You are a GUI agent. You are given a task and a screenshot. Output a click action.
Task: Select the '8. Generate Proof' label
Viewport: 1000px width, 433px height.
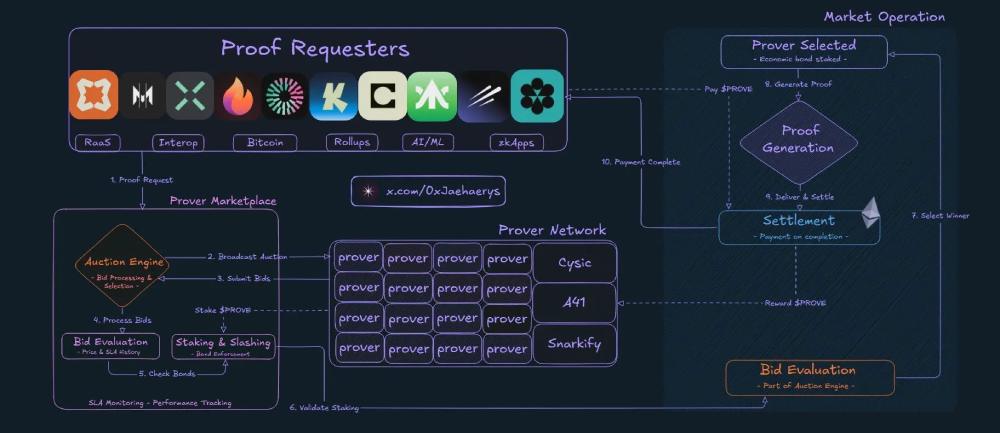pyautogui.click(x=798, y=84)
